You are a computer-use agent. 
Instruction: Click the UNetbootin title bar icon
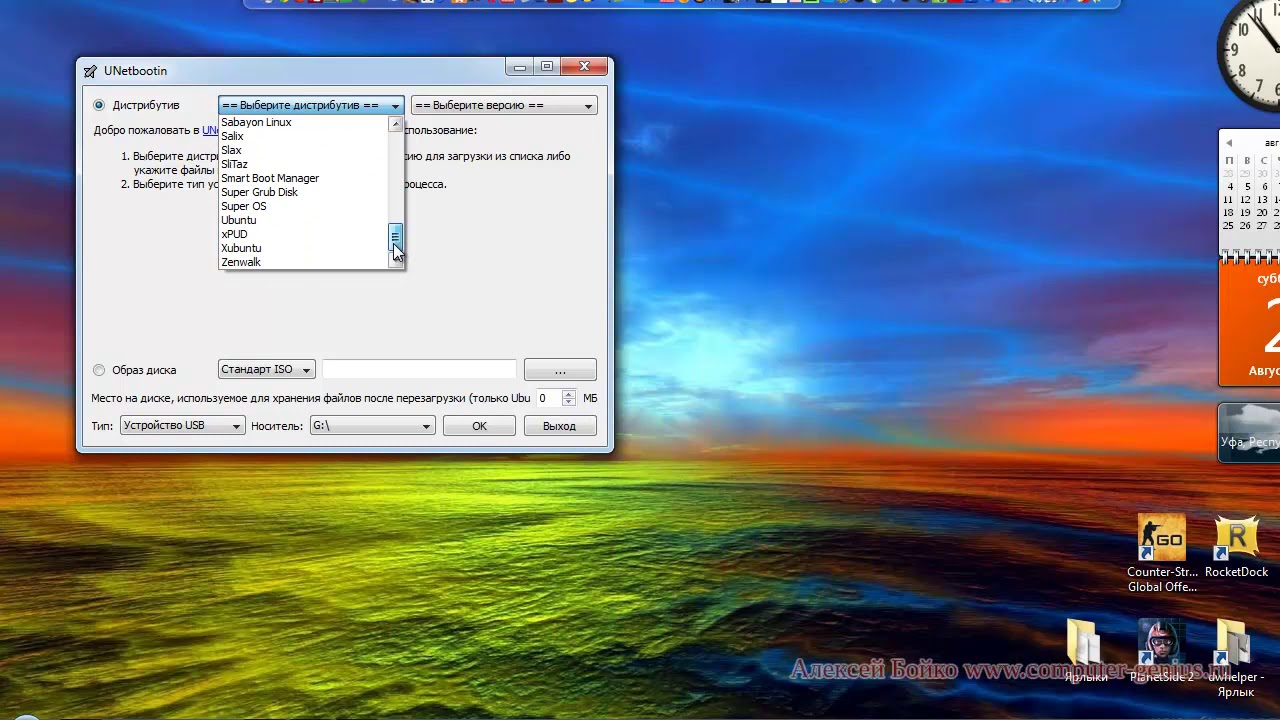[x=91, y=71]
